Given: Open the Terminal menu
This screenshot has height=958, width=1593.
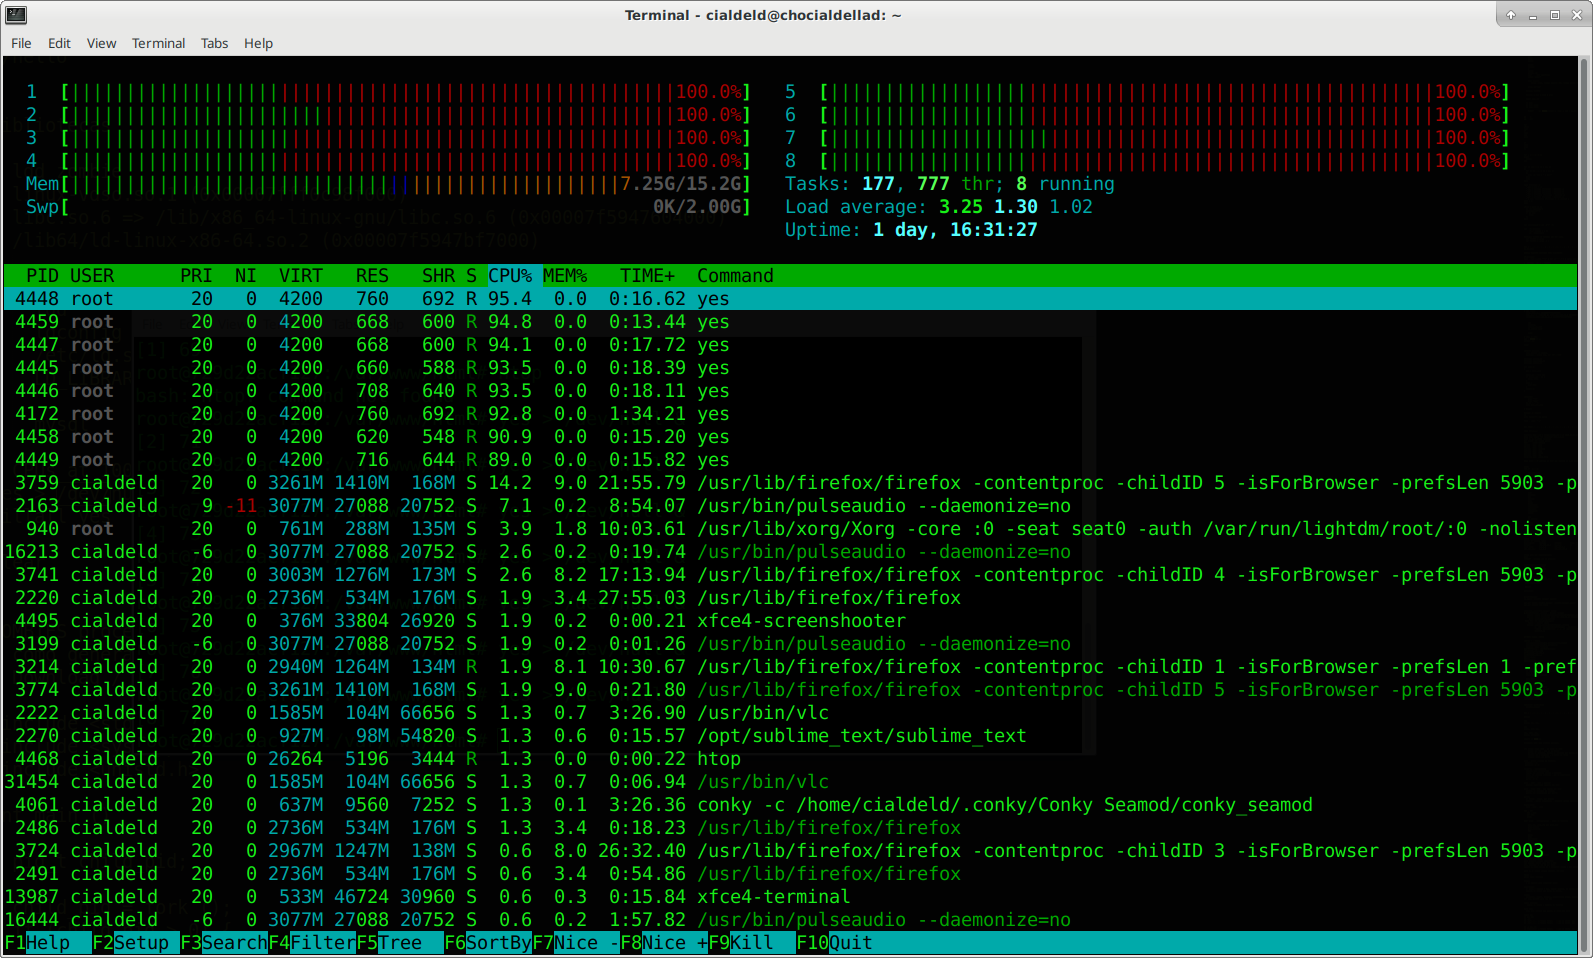Looking at the screenshot, I should click(158, 43).
